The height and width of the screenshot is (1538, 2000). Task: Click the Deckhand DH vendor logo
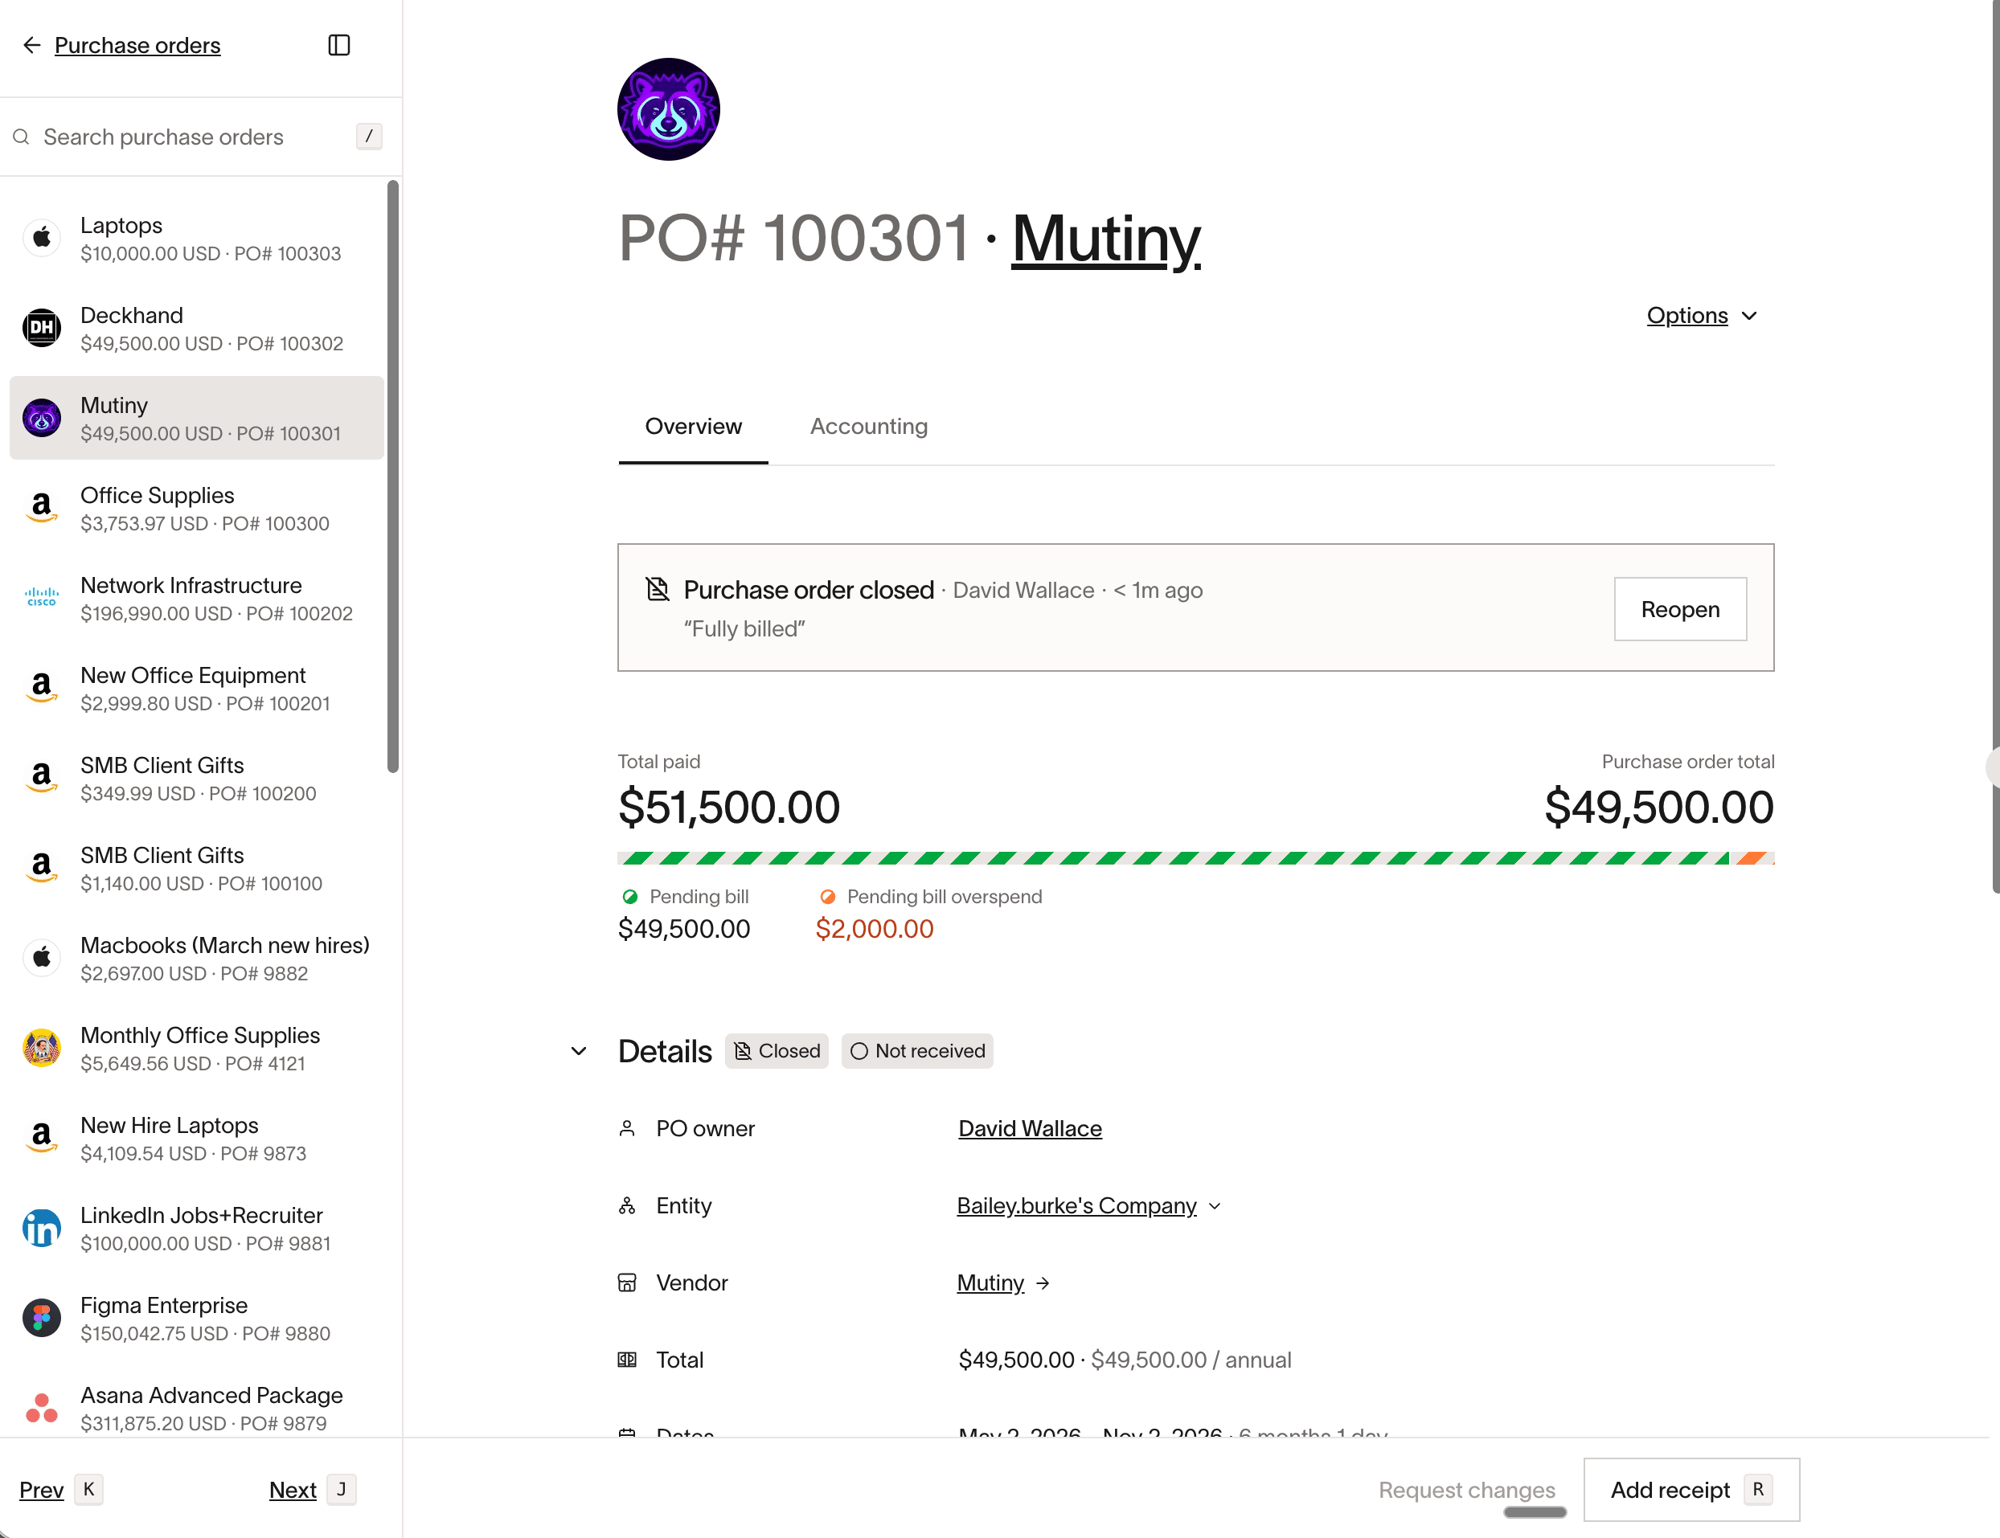pos(42,328)
